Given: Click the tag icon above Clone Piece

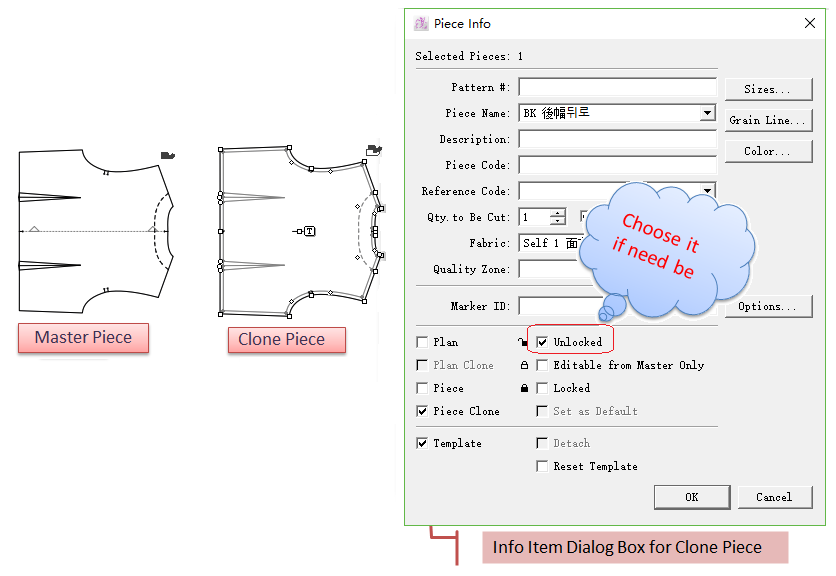Looking at the screenshot, I should pos(374,150).
